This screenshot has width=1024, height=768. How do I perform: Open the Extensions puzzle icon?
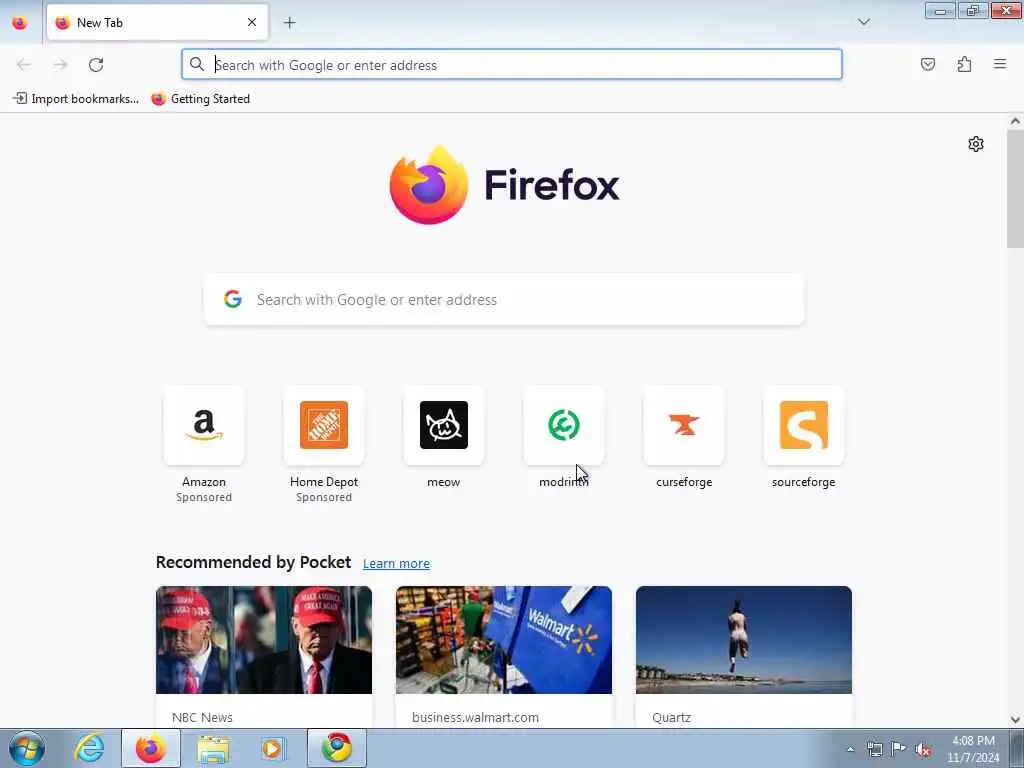[965, 64]
